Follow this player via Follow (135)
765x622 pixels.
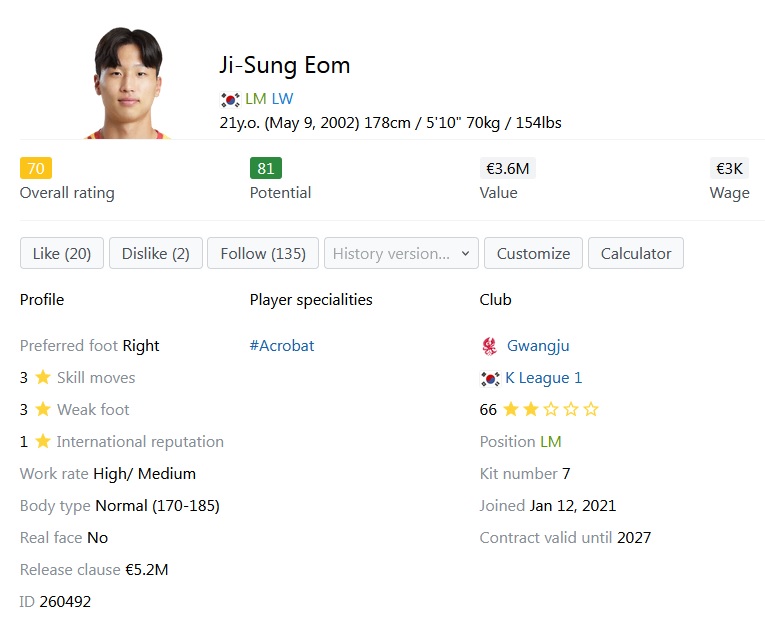[x=263, y=254]
